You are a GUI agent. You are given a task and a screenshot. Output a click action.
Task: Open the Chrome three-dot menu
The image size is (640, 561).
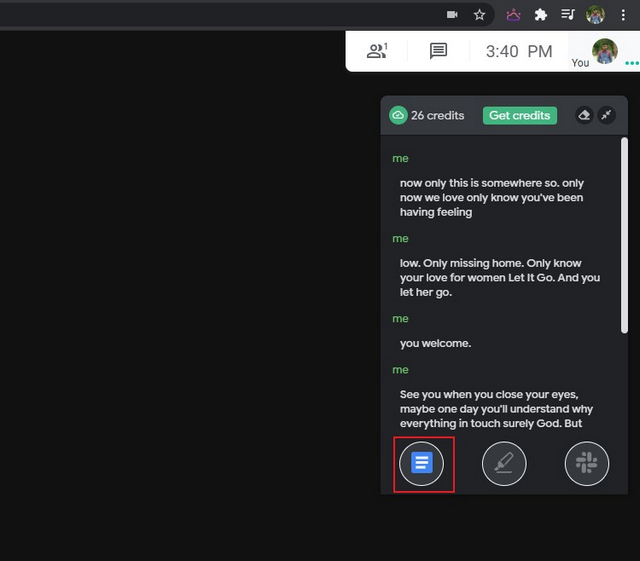(623, 15)
